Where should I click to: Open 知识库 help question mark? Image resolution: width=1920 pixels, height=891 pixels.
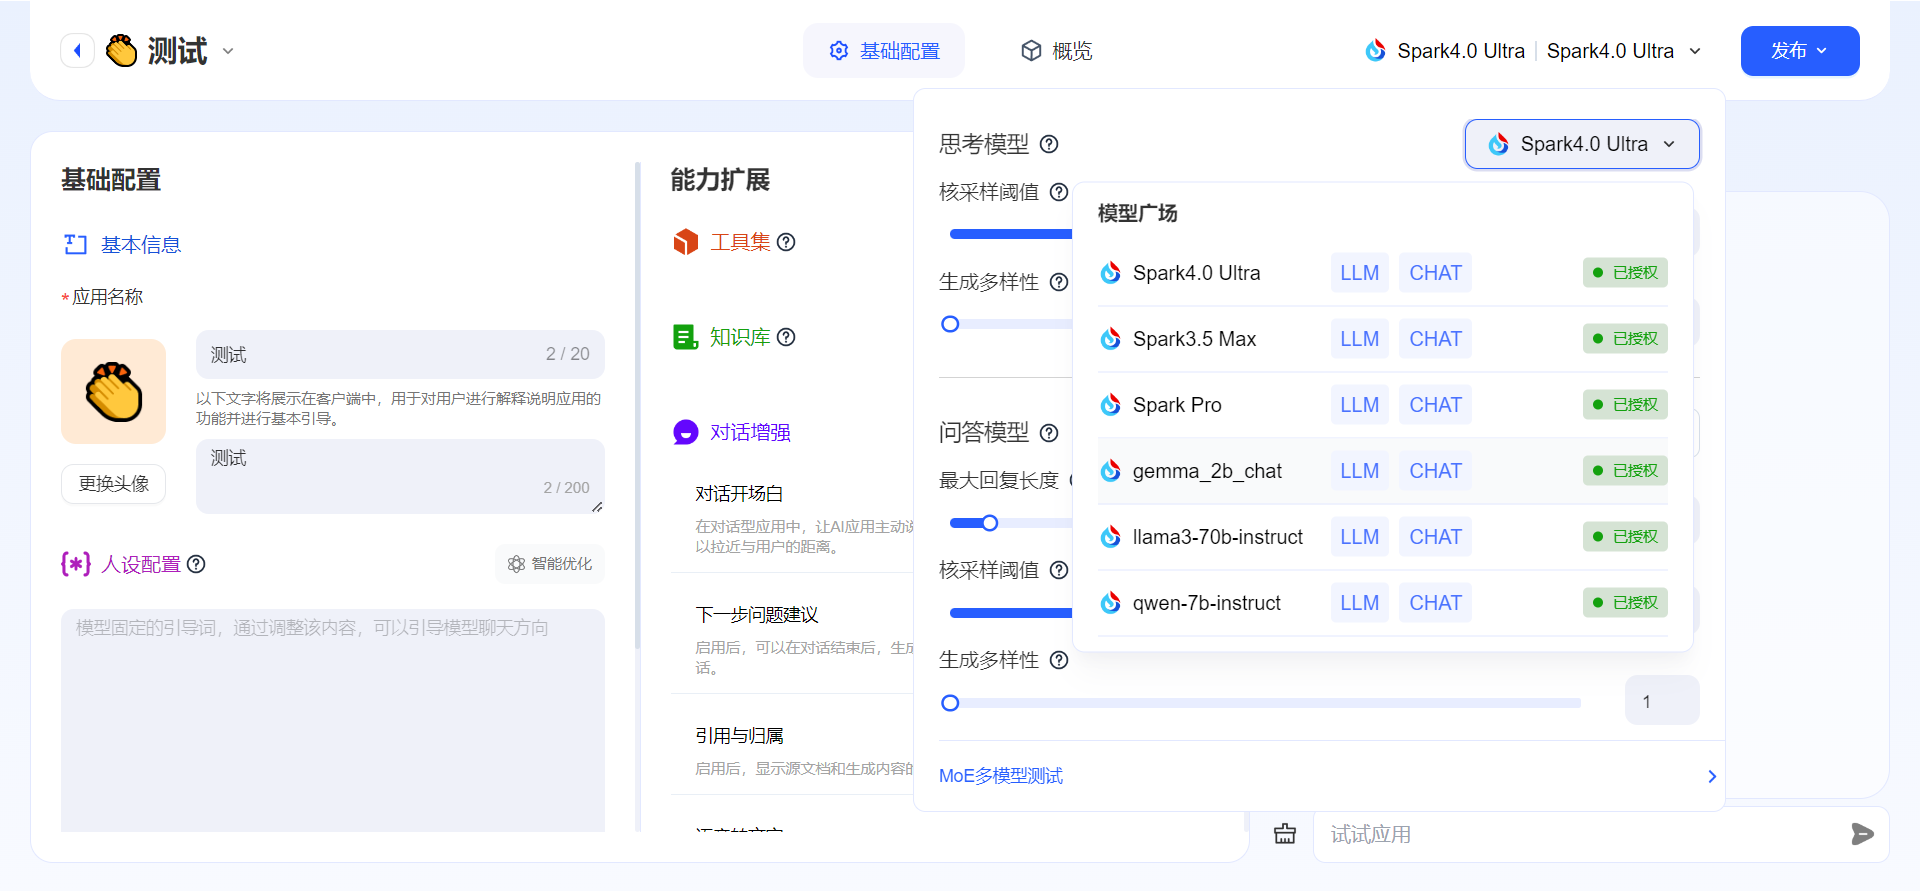(786, 337)
